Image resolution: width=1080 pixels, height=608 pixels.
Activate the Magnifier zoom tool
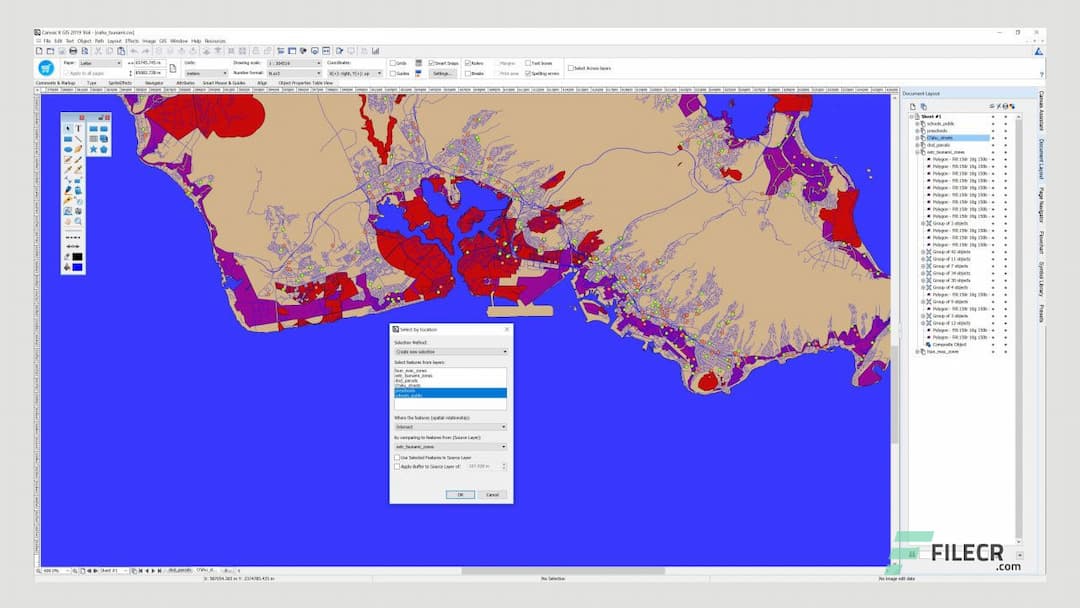80,220
